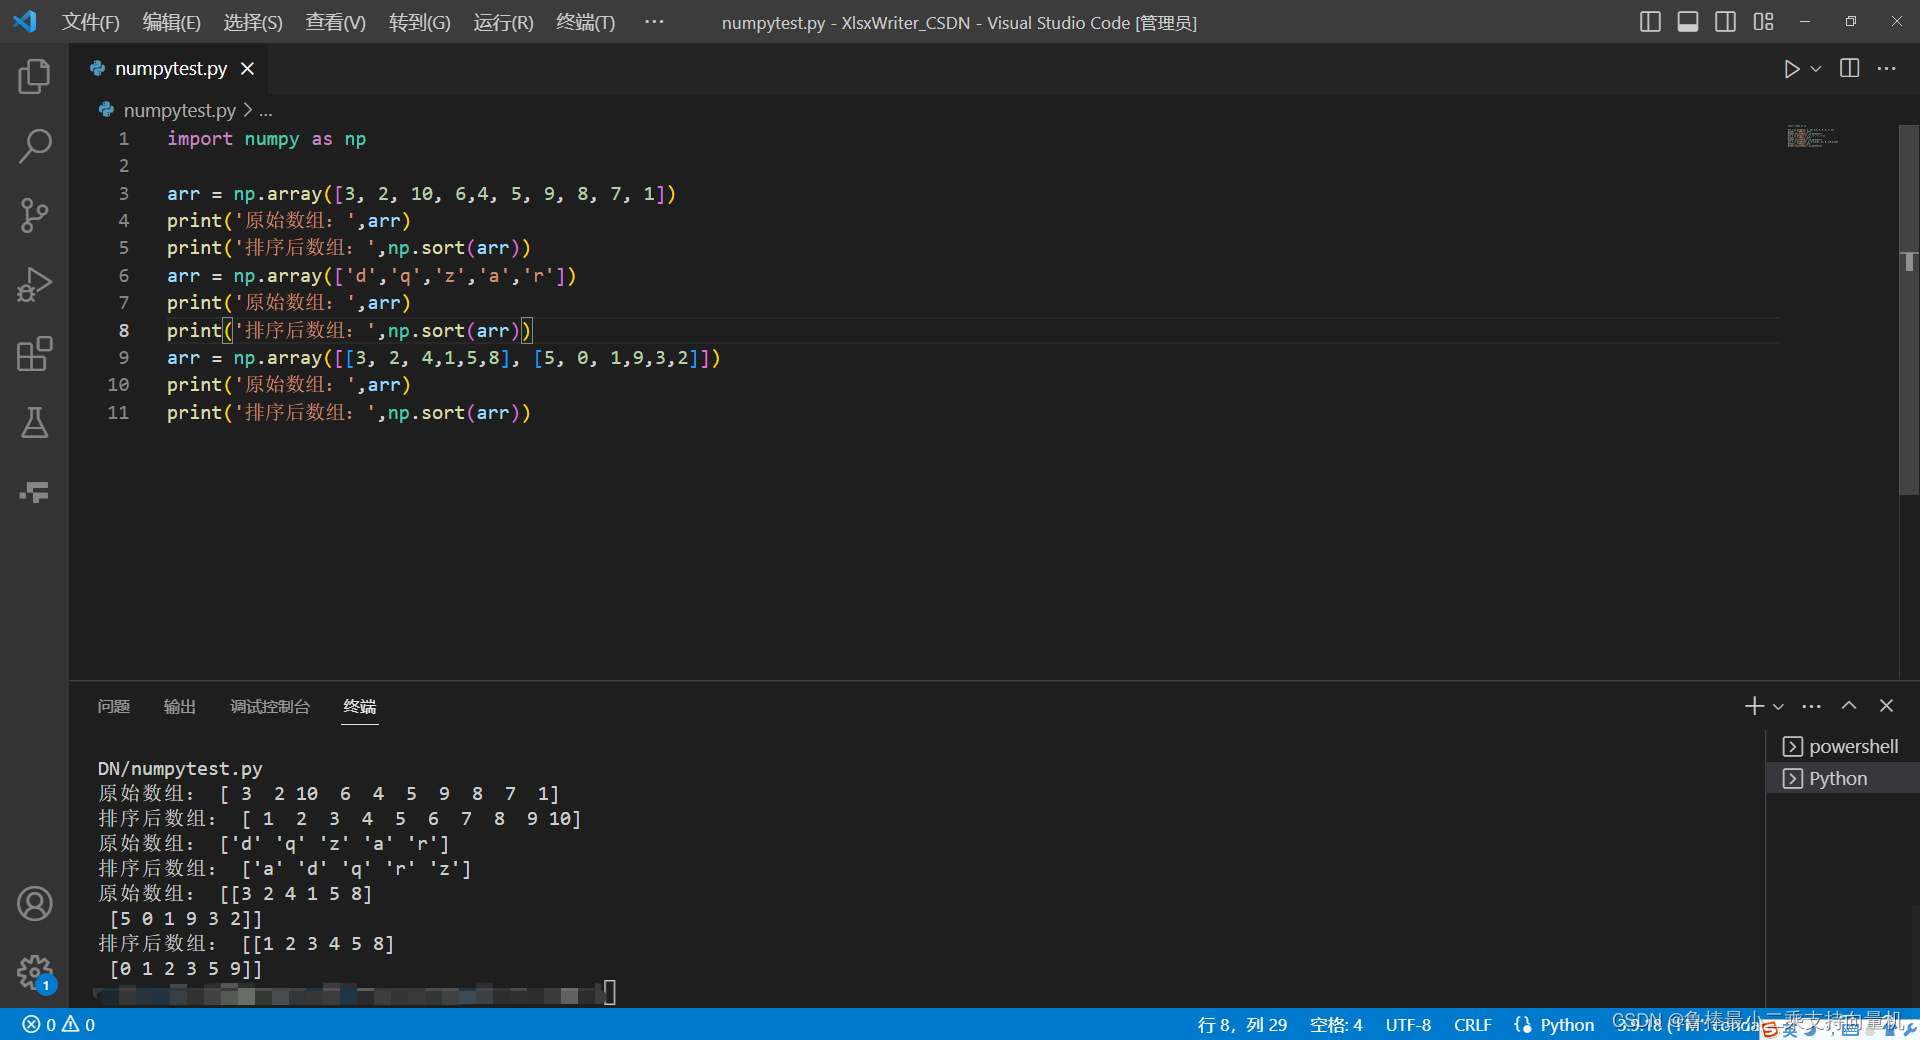
Task: Click the numpytest.py breadcrumb item
Action: [x=180, y=110]
